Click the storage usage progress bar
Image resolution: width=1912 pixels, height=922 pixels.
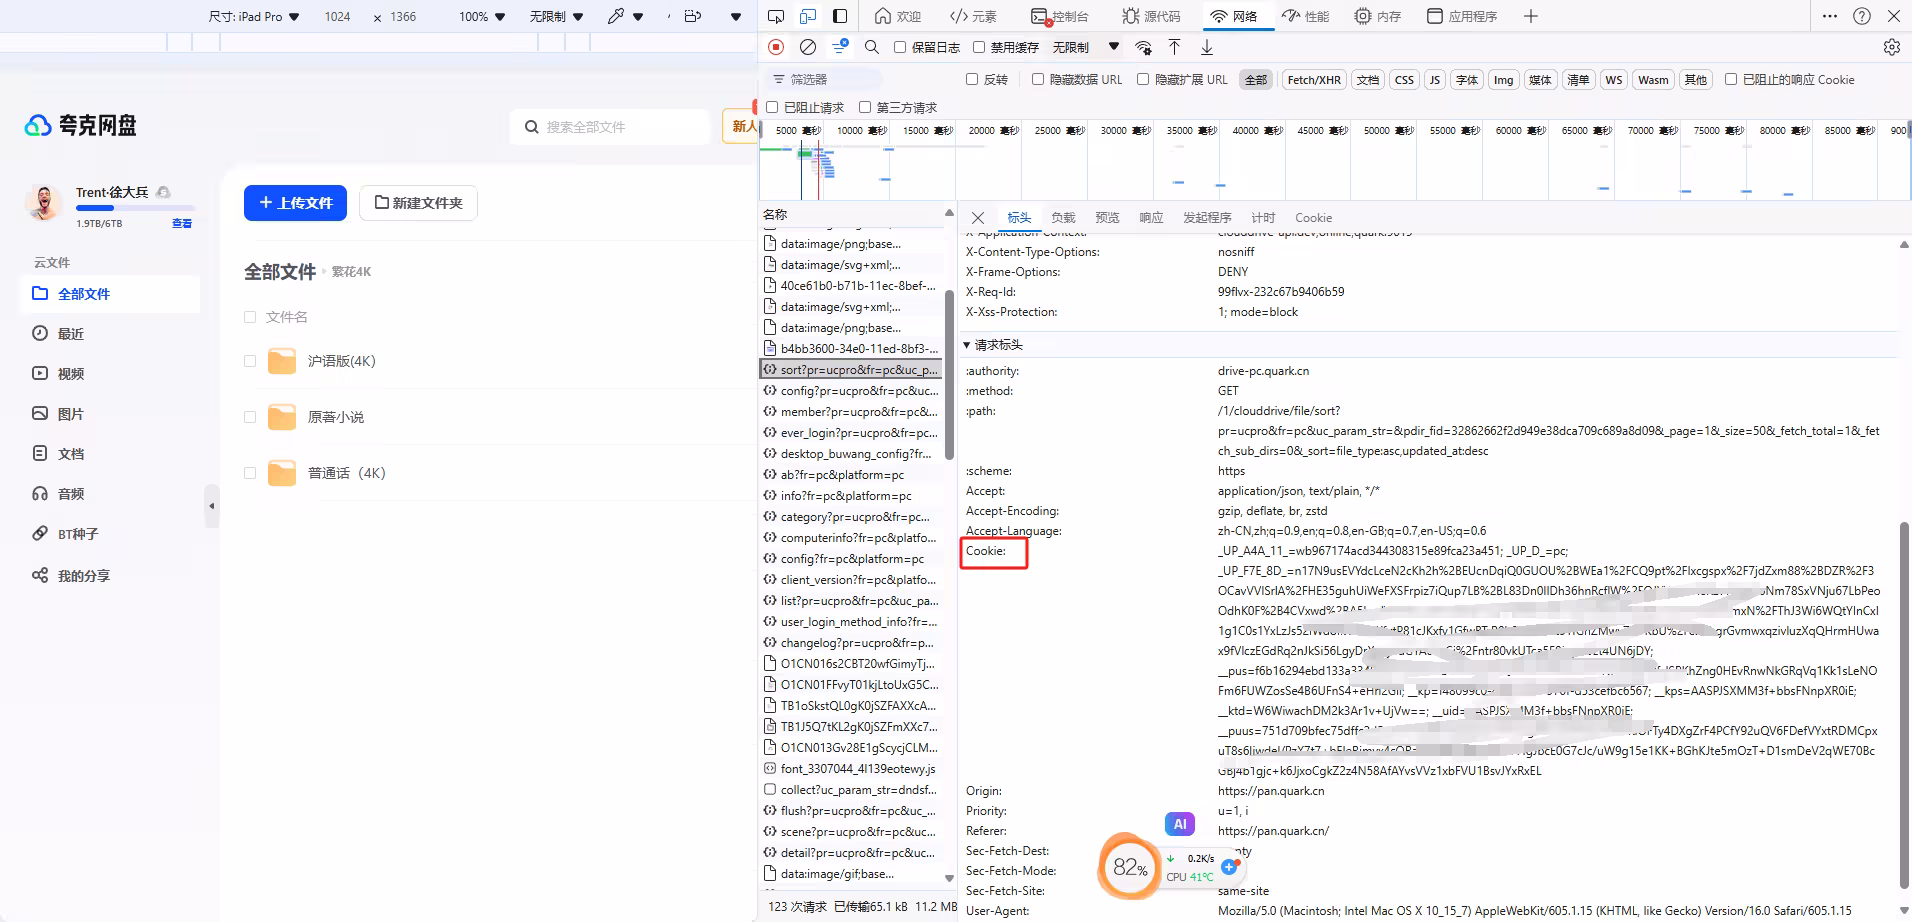pyautogui.click(x=135, y=208)
